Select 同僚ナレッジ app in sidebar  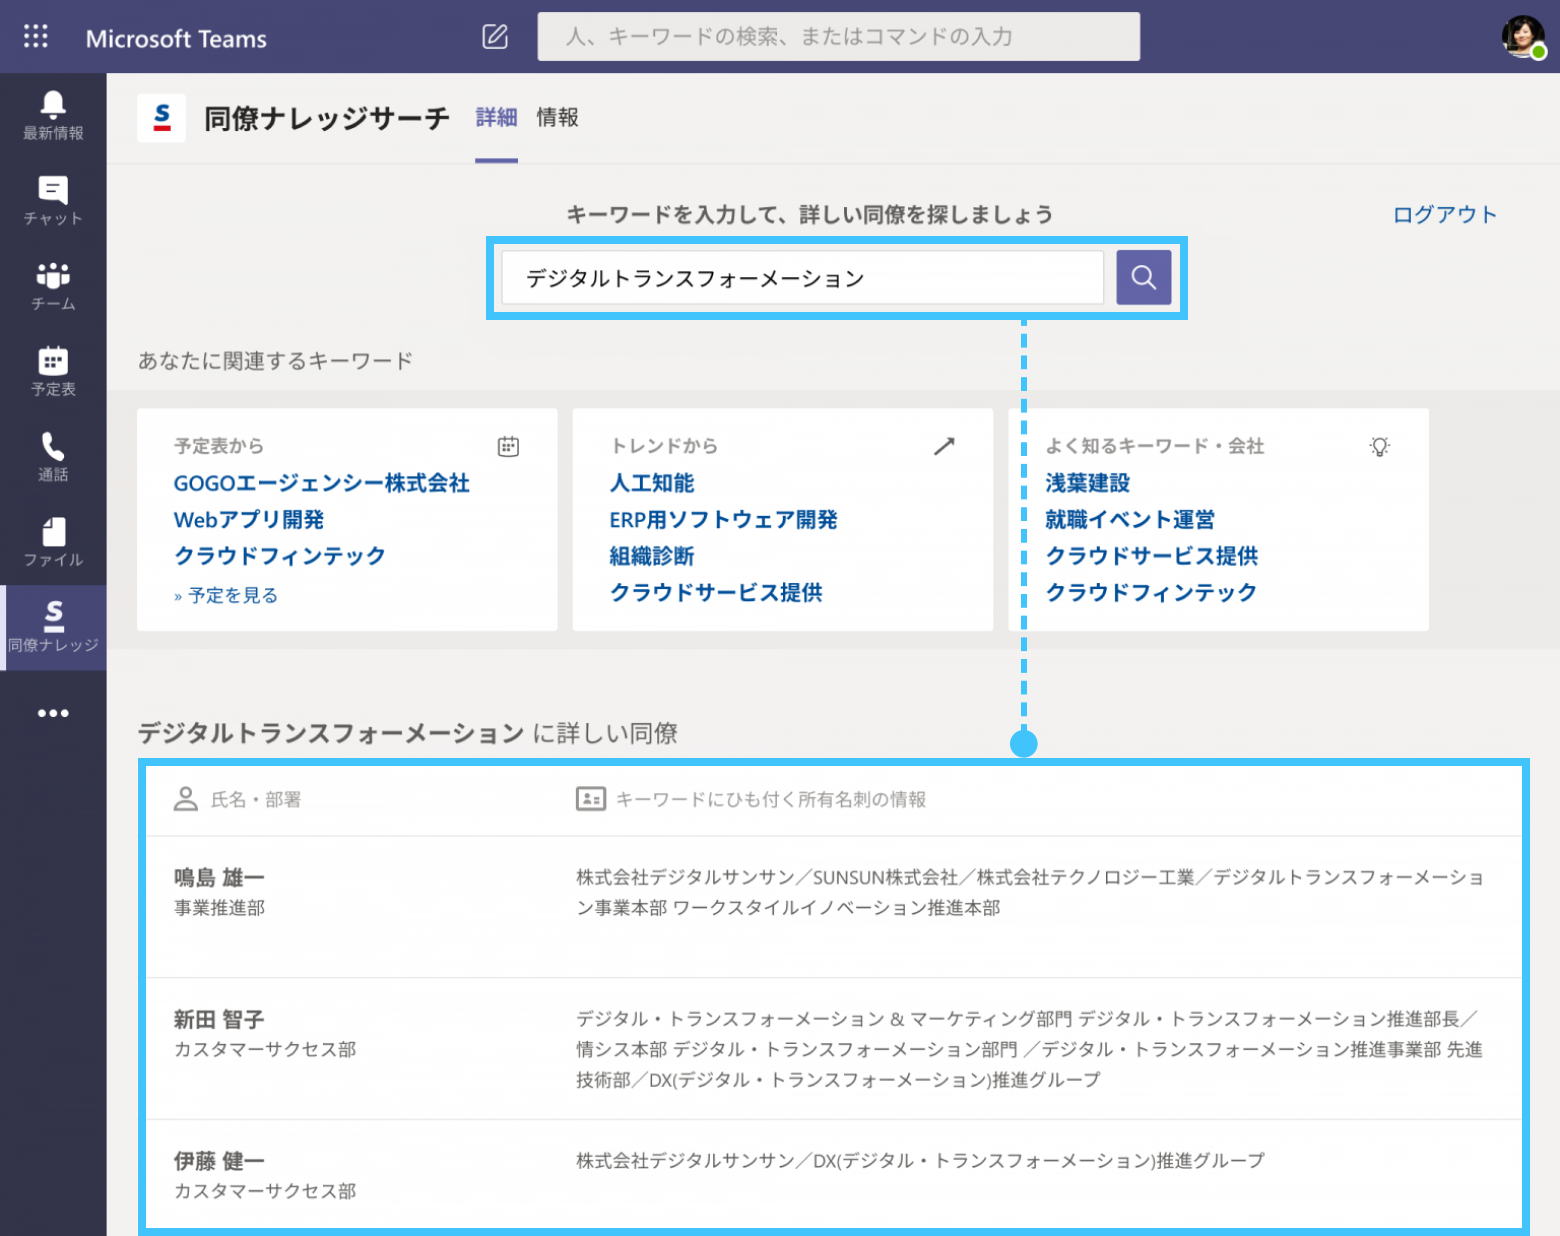(53, 627)
